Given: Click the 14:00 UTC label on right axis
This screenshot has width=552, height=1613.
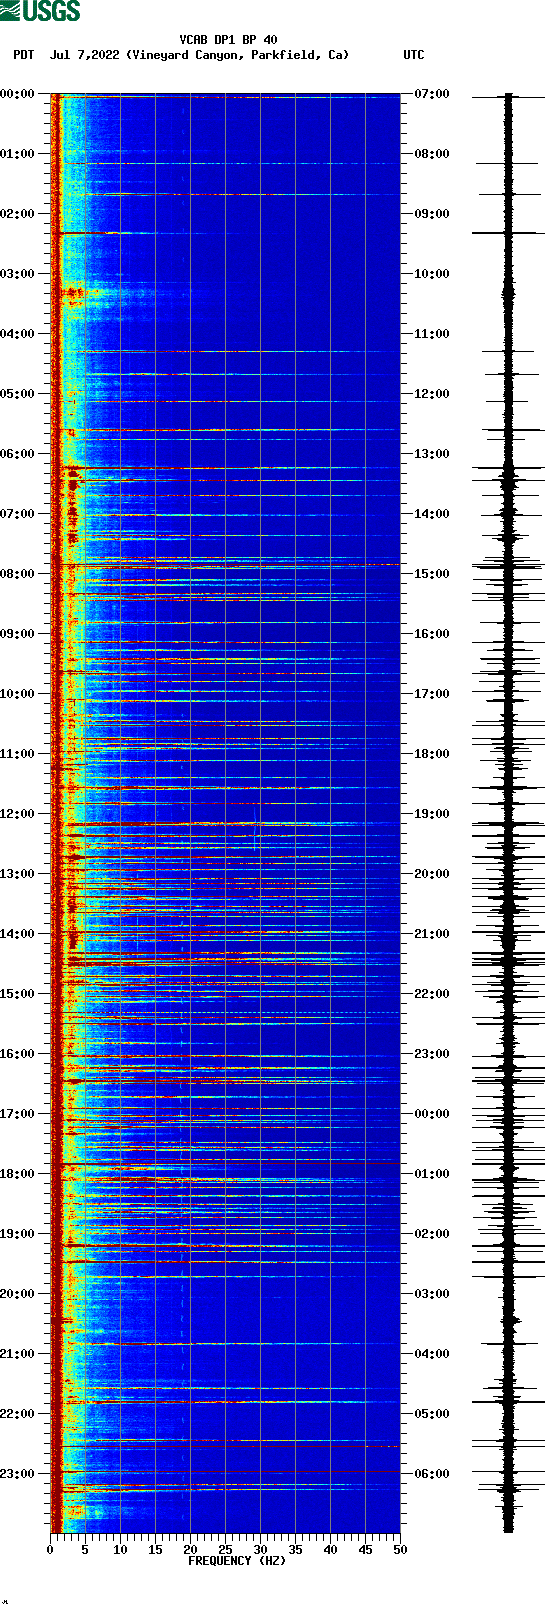Looking at the screenshot, I should [432, 514].
